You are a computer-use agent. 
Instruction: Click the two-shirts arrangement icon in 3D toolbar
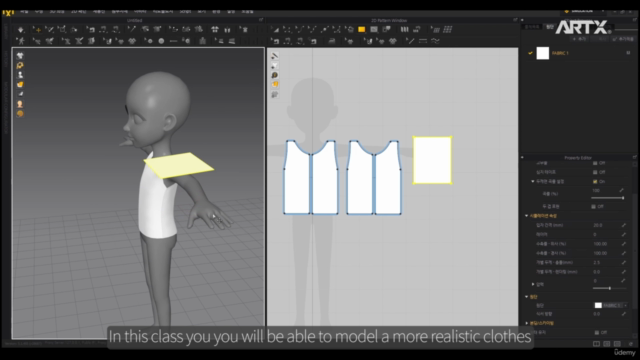click(x=215, y=29)
